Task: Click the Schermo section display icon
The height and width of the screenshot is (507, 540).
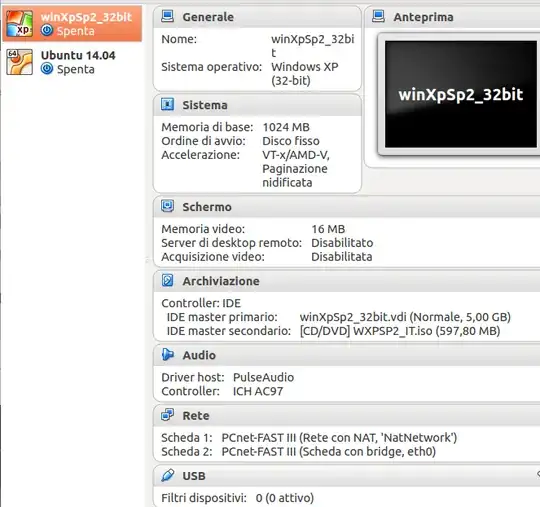Action: [x=168, y=206]
